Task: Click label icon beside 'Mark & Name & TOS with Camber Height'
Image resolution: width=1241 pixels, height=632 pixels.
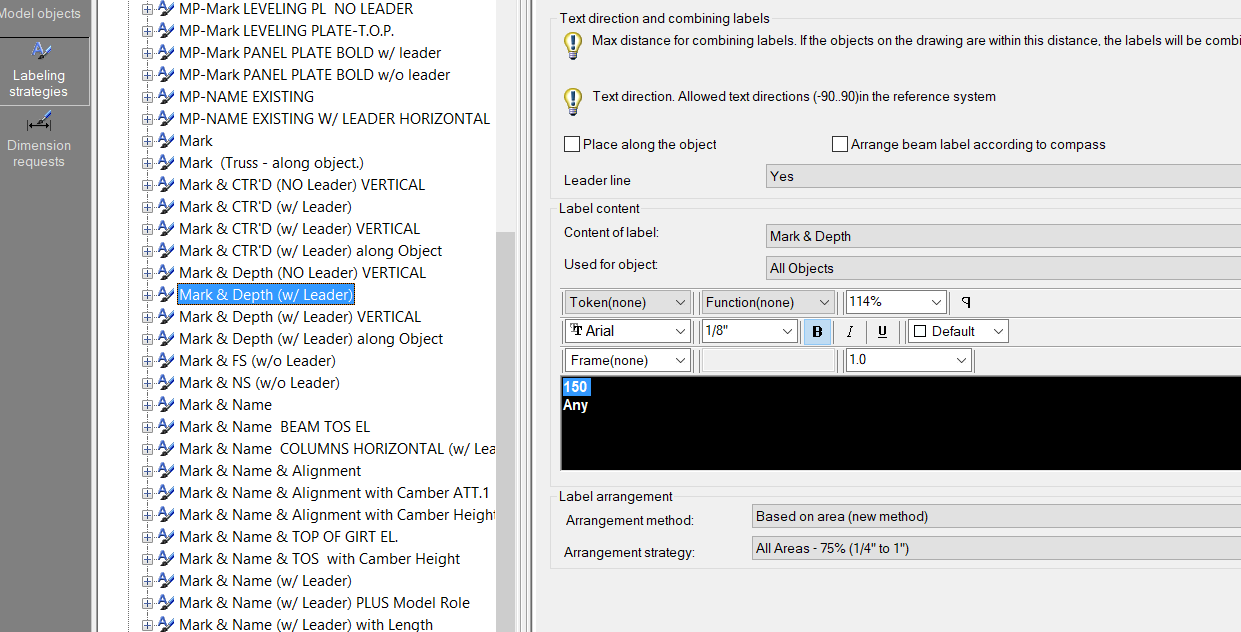Action: (x=166, y=559)
